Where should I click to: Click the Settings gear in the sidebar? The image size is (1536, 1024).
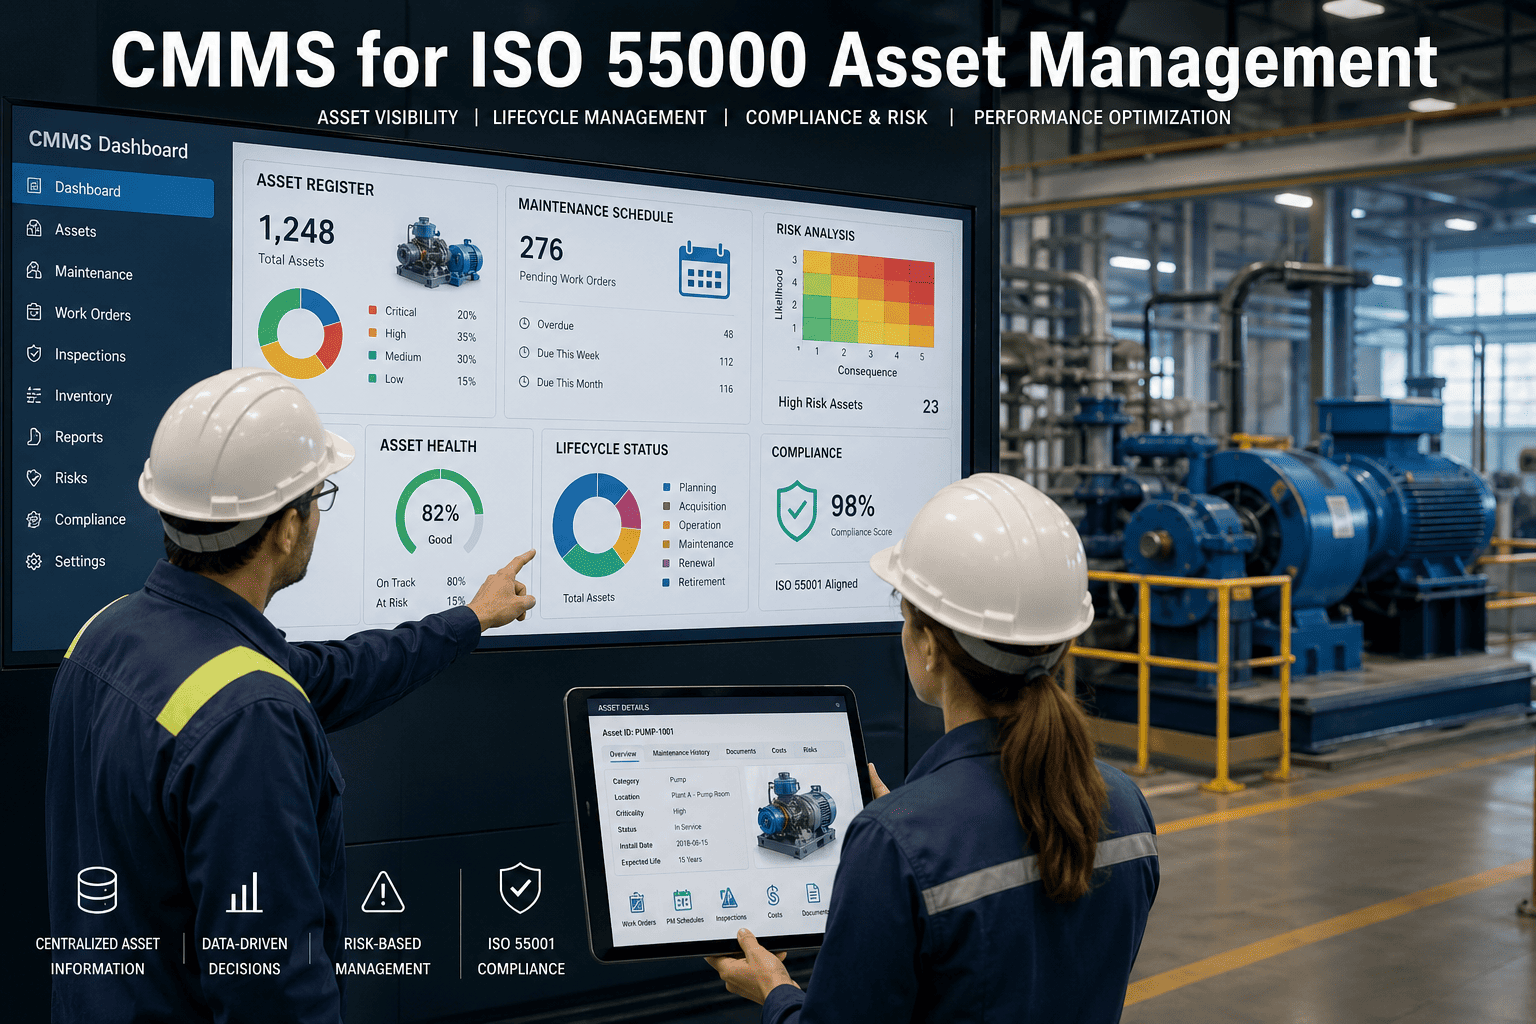(x=33, y=561)
